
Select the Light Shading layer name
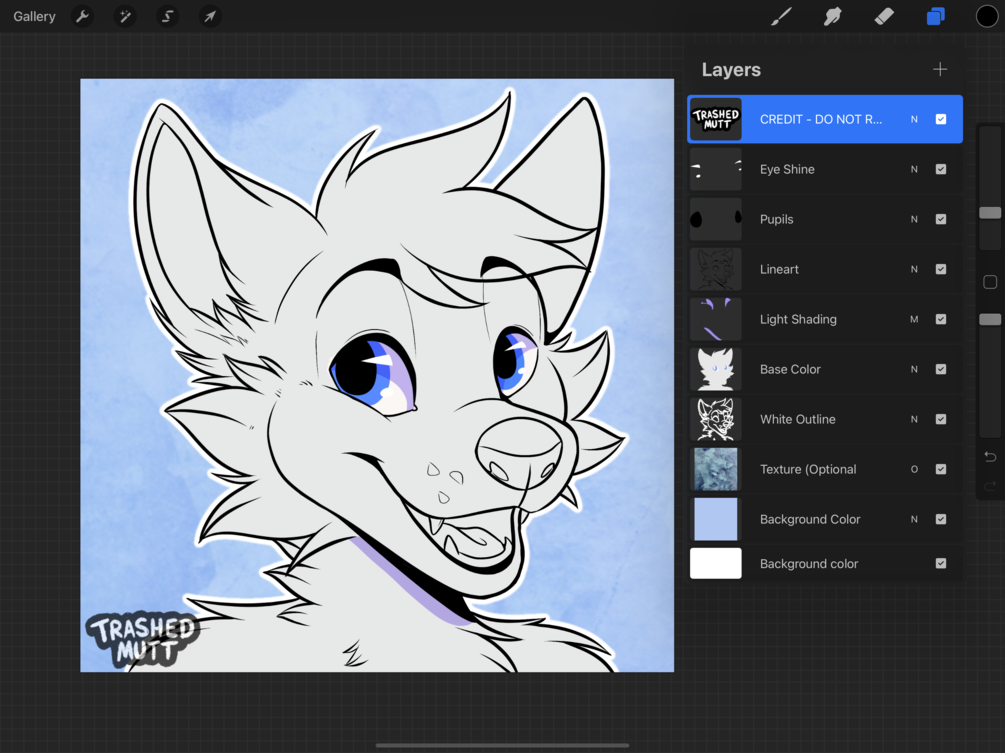point(798,319)
